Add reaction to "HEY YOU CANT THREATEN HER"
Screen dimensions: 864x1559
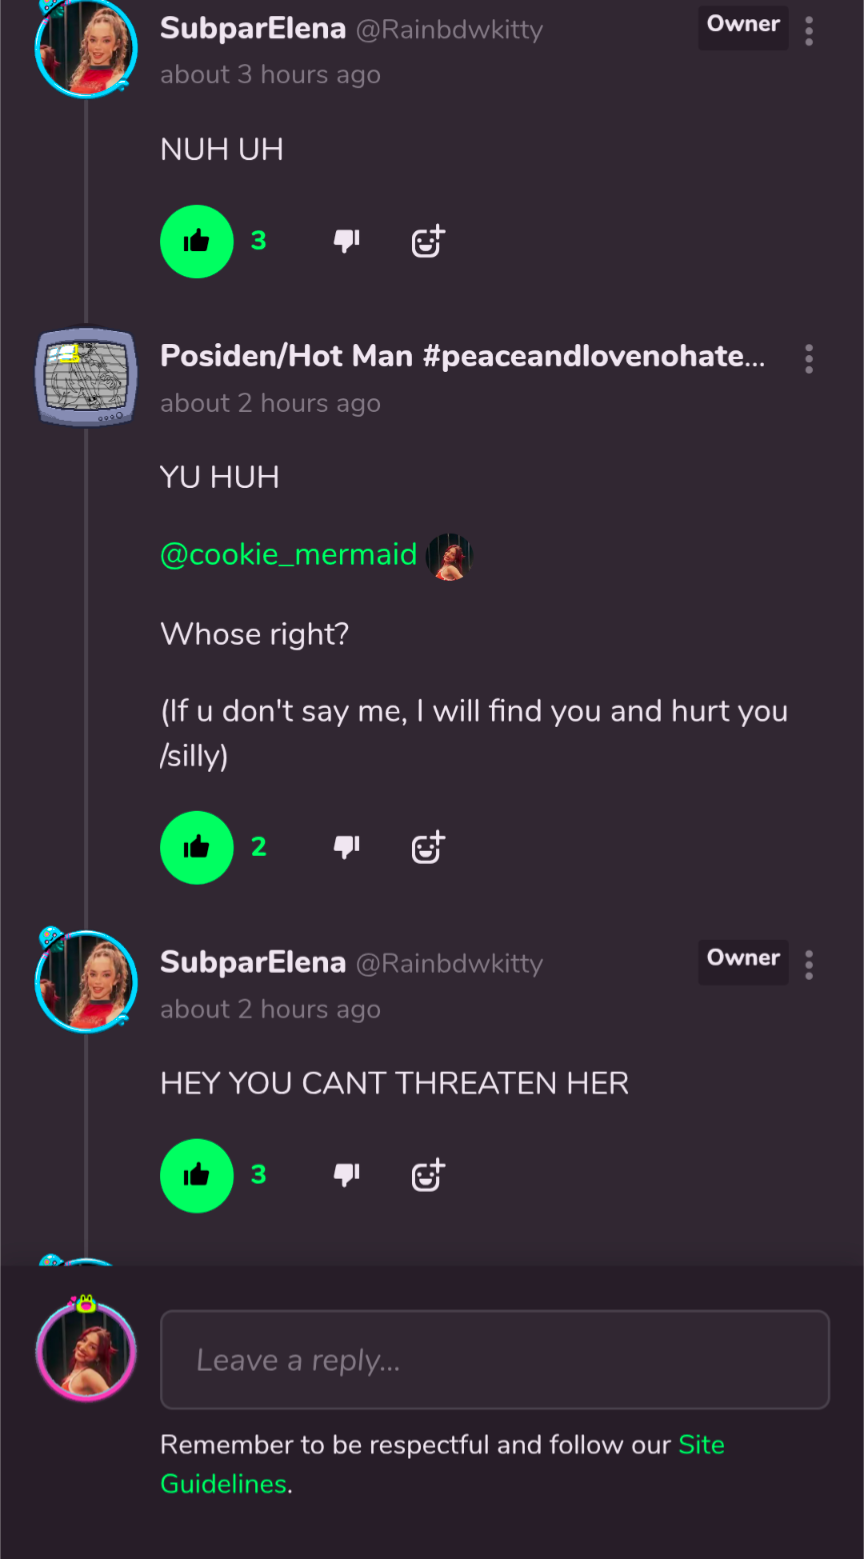pyautogui.click(x=428, y=1175)
